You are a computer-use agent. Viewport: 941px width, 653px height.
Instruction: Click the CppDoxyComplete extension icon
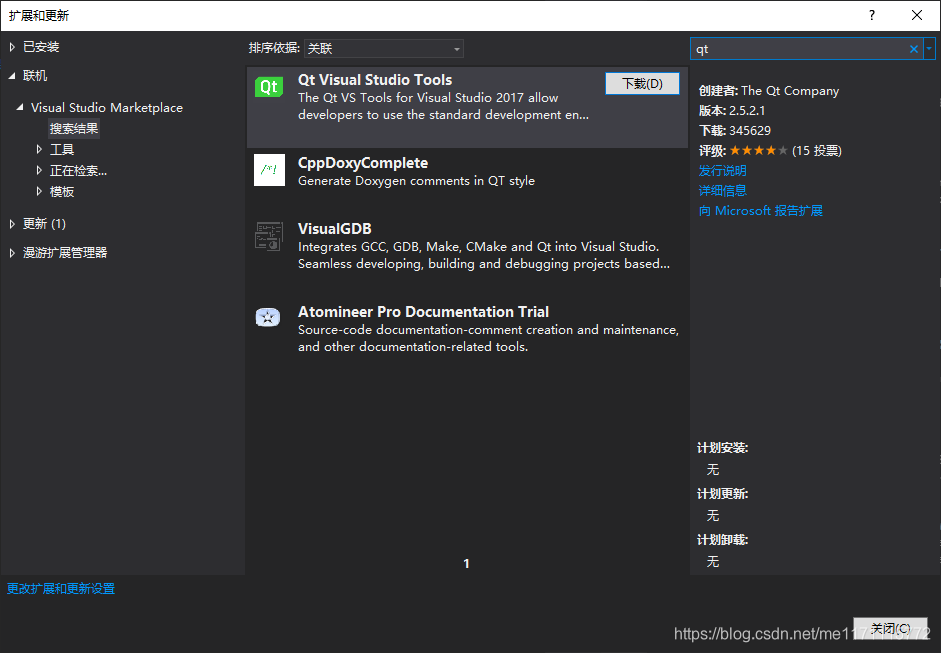click(x=268, y=170)
